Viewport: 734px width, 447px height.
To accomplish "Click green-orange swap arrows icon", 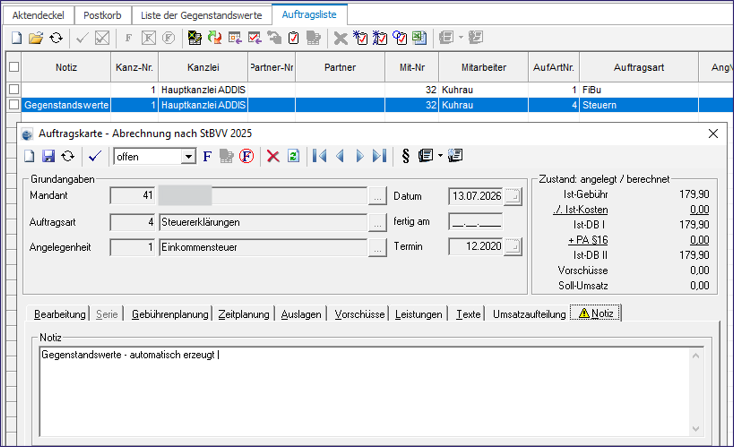I will click(x=214, y=38).
